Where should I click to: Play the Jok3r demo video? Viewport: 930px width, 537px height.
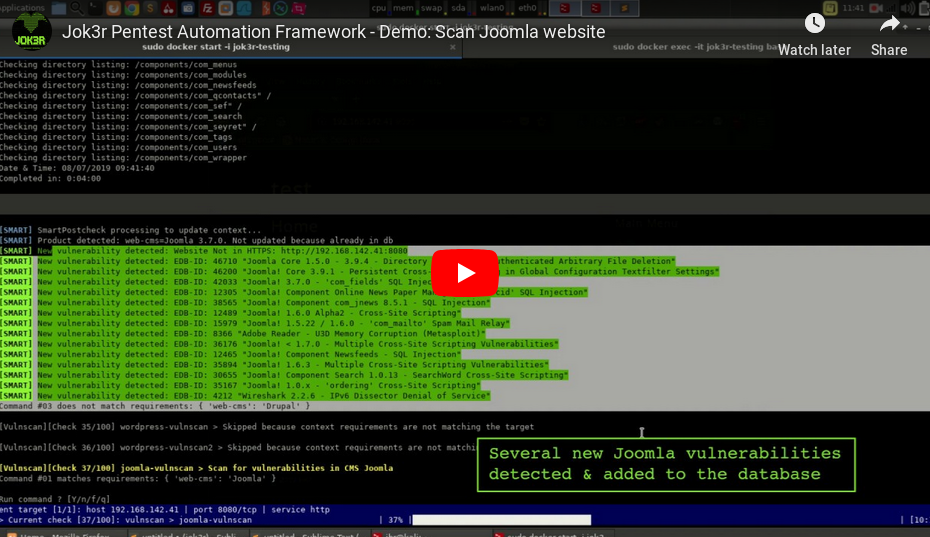(x=465, y=273)
